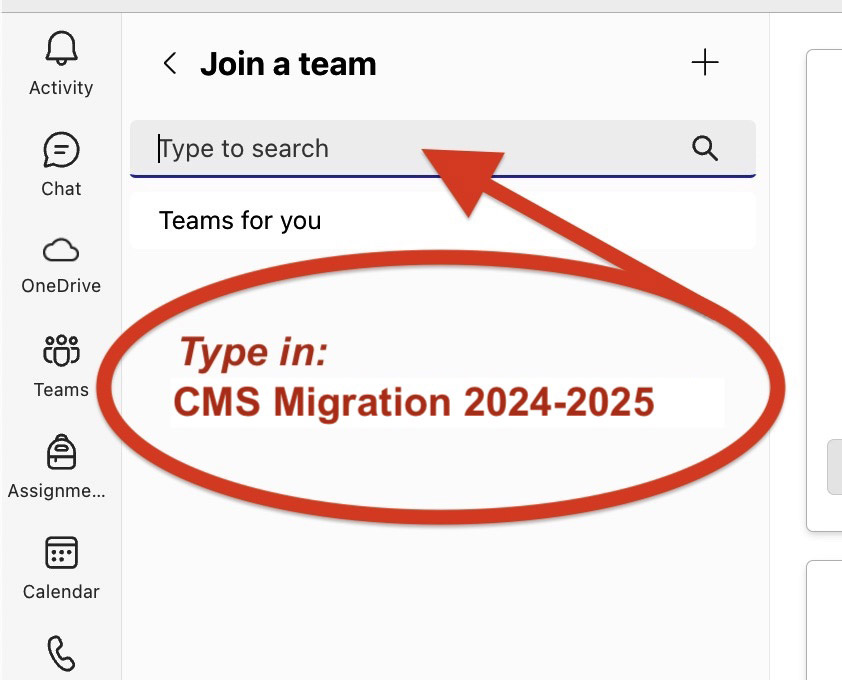The height and width of the screenshot is (680, 842).
Task: Open the partially visible team card on the right
Action: [828, 280]
